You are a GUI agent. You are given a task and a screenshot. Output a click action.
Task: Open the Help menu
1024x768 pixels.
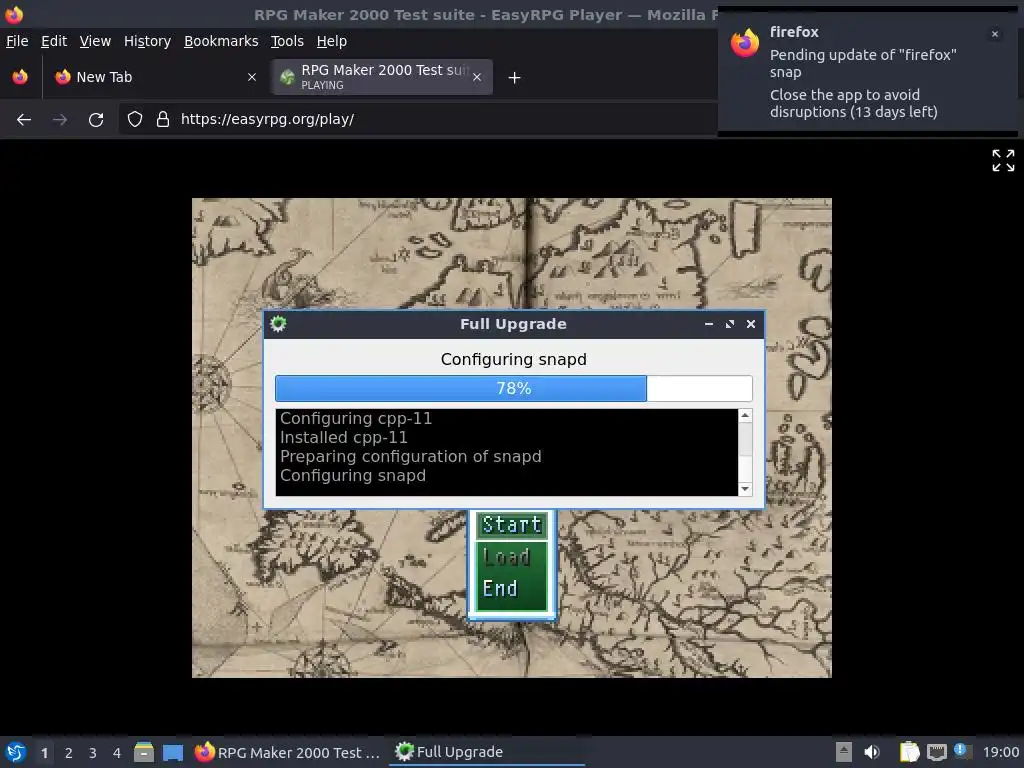point(332,41)
